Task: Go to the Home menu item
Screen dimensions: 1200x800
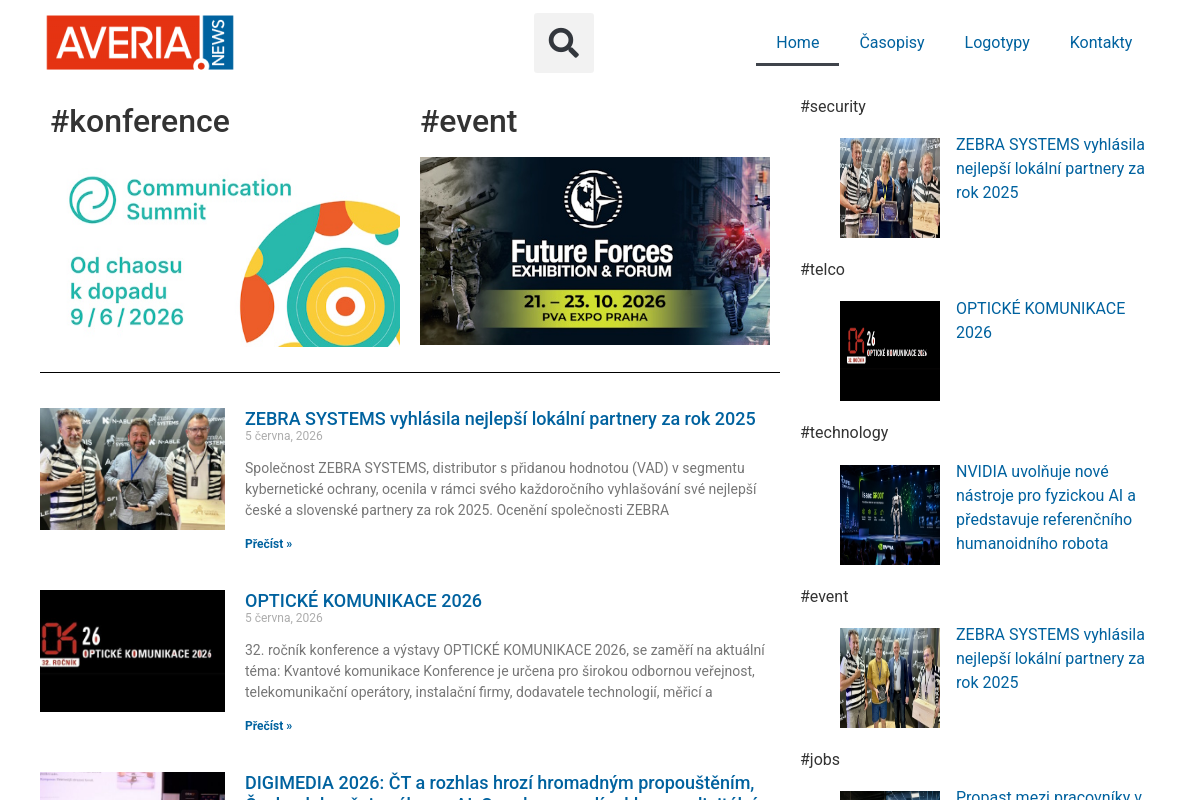Action: 797,42
